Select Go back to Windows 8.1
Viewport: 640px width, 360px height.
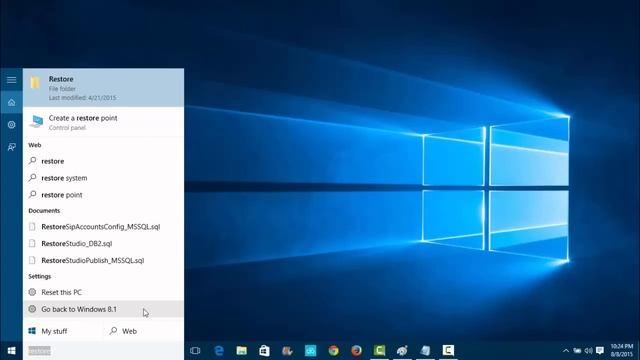coord(103,309)
